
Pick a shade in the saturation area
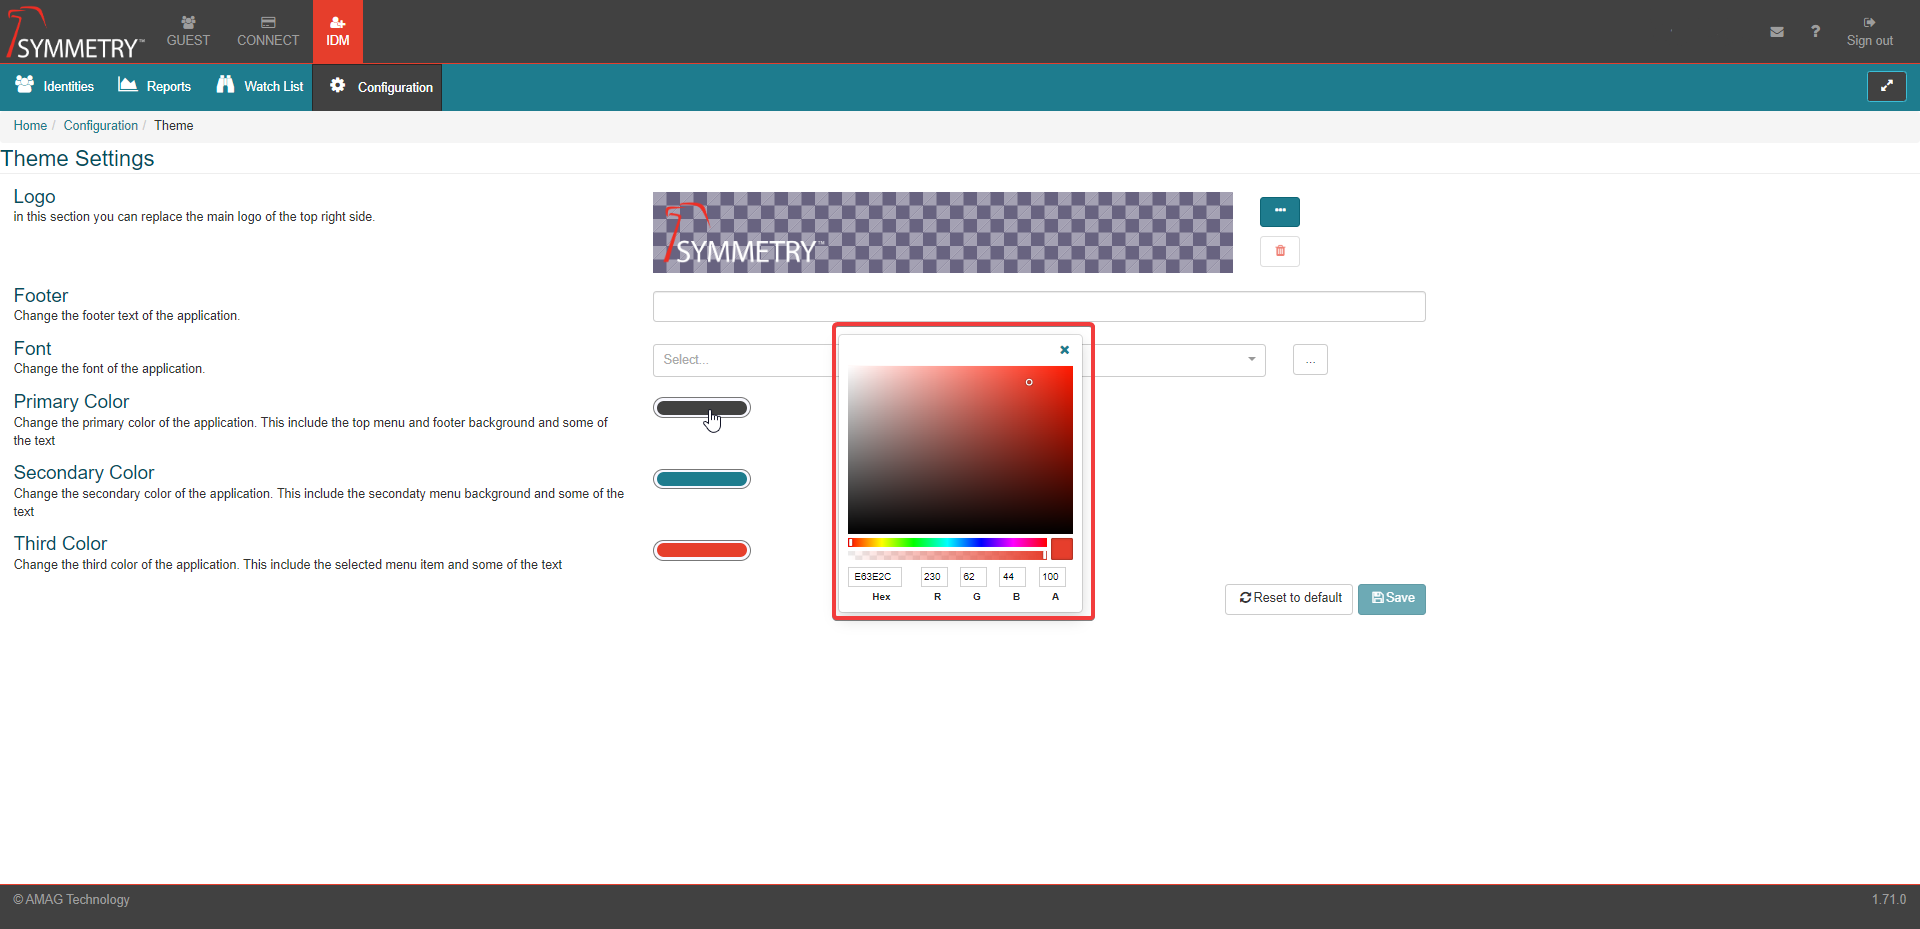[960, 450]
